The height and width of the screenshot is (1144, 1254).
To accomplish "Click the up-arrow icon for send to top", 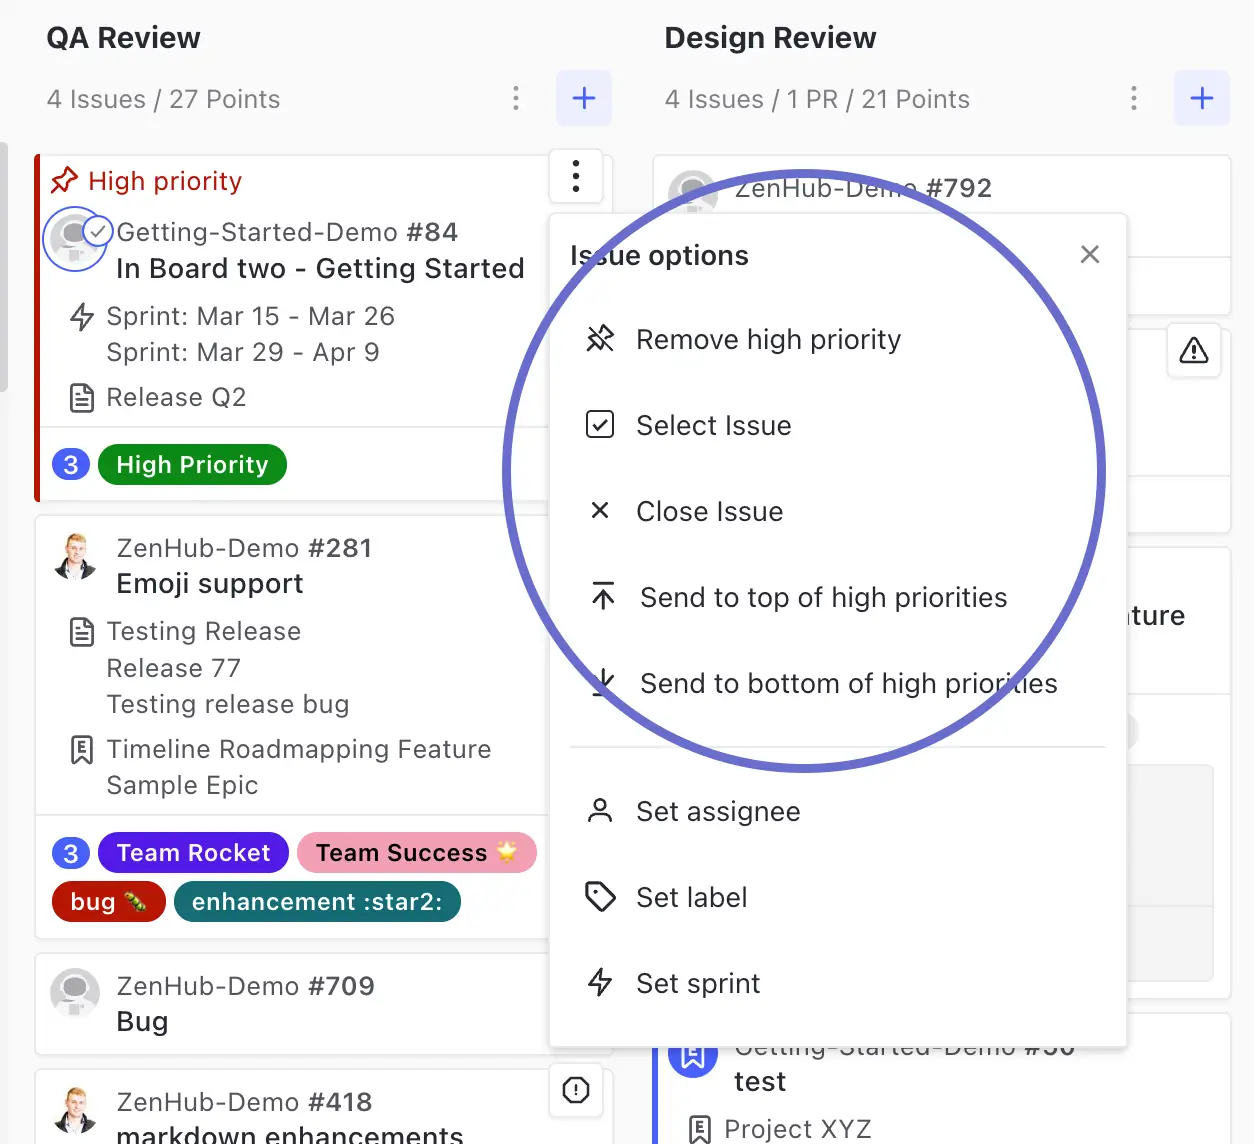I will (603, 596).
